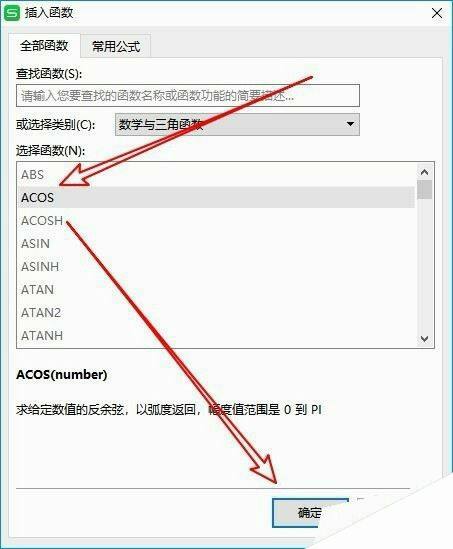This screenshot has height=549, width=453.
Task: Click the function list scrollbar track below thumb
Action: pyautogui.click(x=424, y=265)
